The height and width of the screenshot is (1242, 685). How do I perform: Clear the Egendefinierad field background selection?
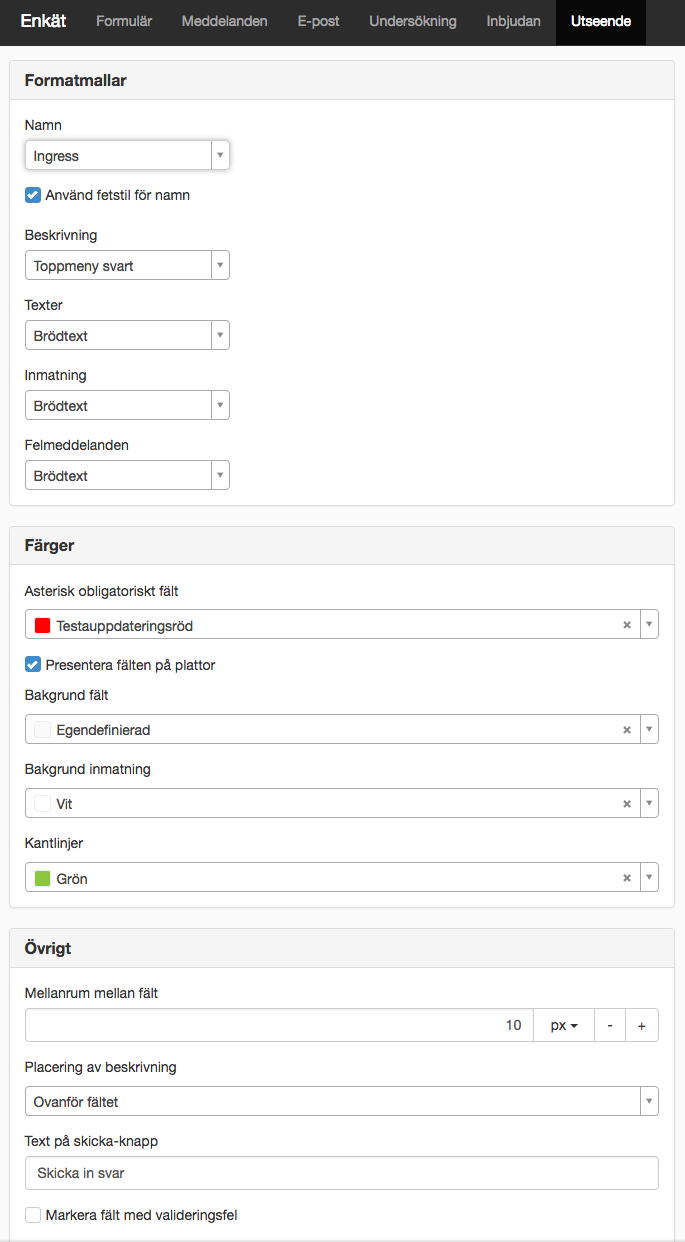point(627,730)
